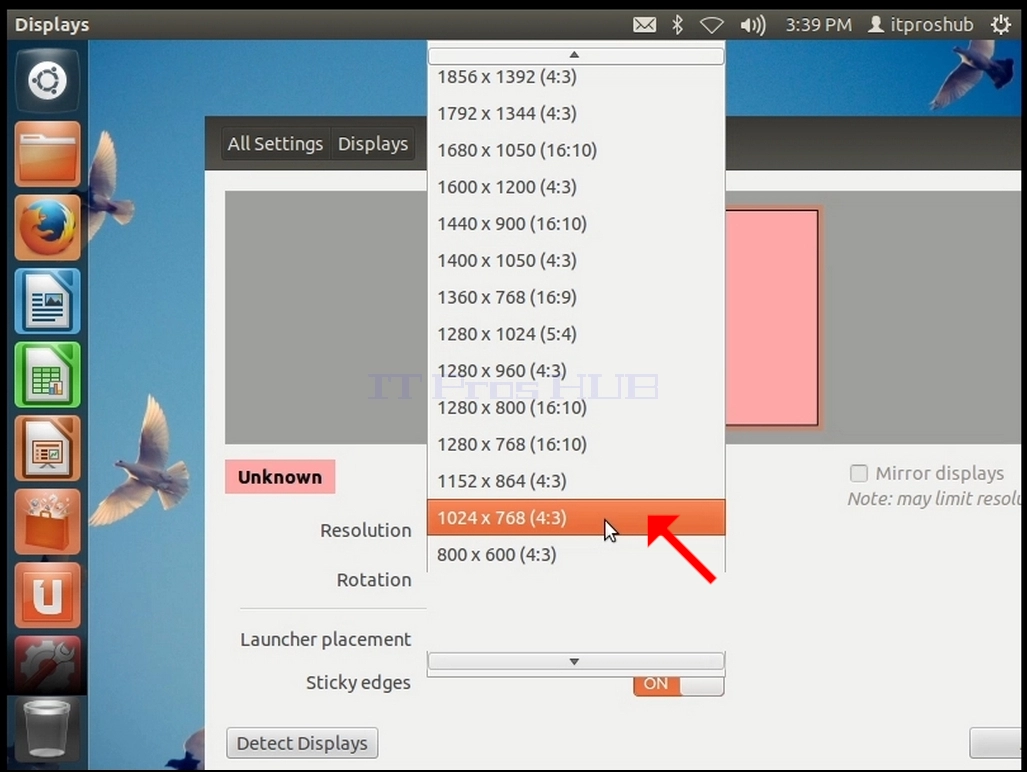
Task: Open the Trash in launcher
Action: click(47, 728)
